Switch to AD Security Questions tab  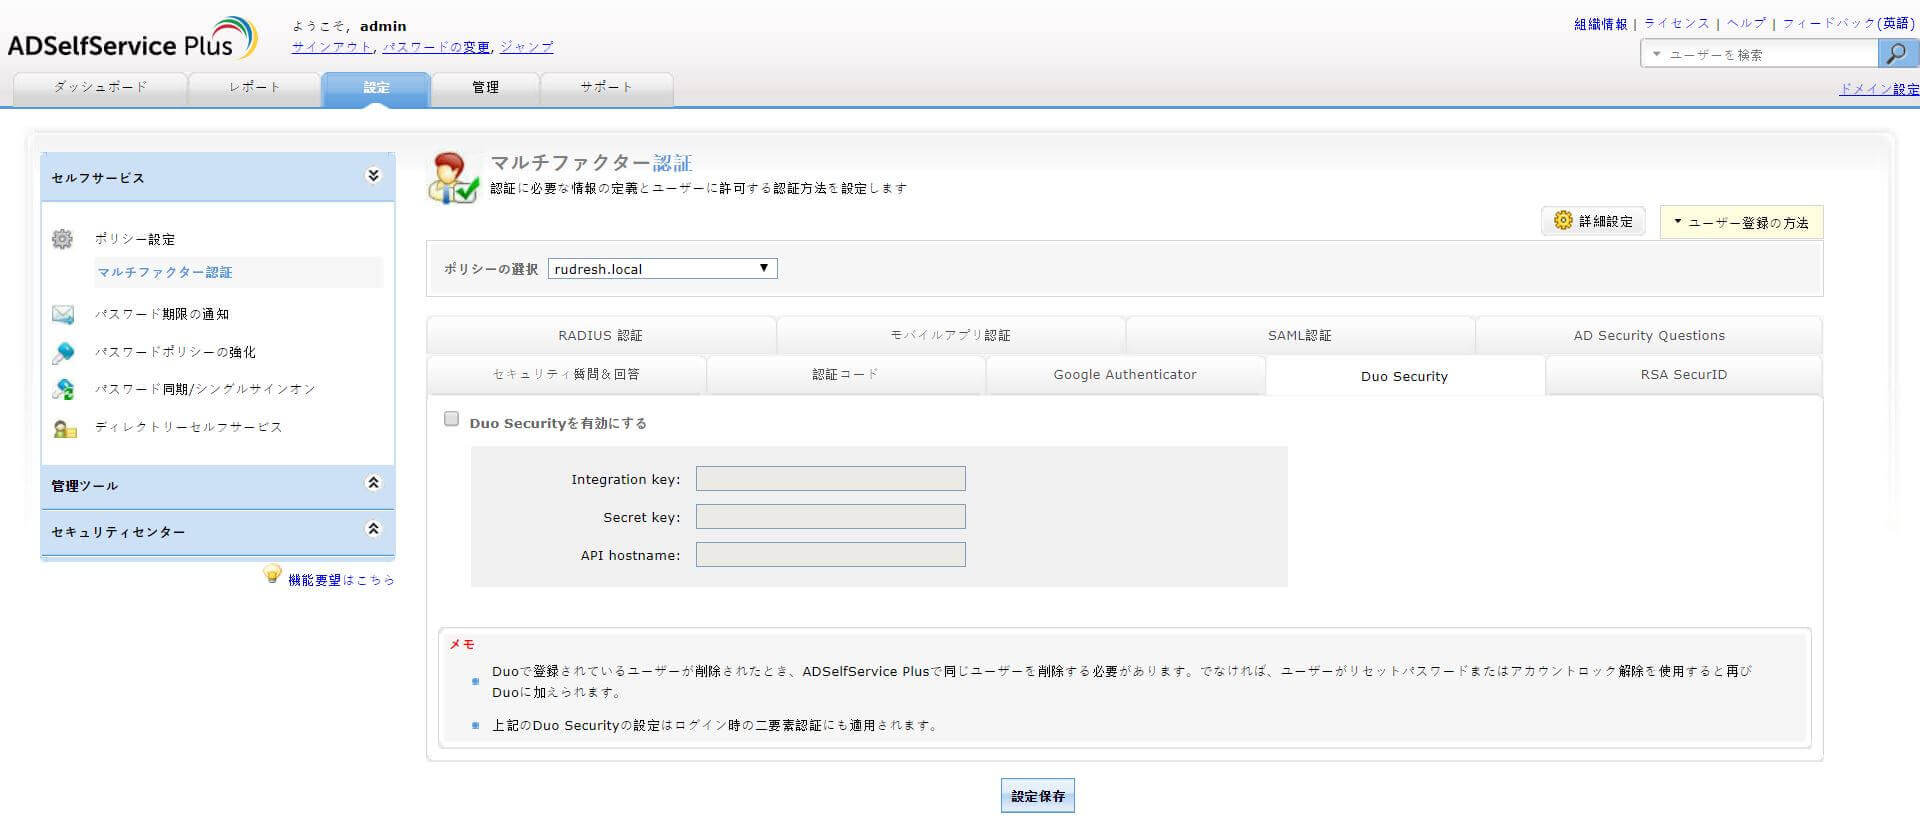click(1649, 335)
